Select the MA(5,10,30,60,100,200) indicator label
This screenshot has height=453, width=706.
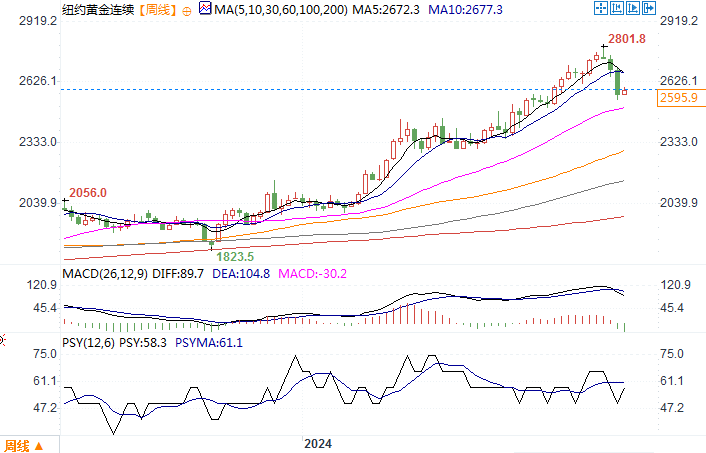point(281,9)
